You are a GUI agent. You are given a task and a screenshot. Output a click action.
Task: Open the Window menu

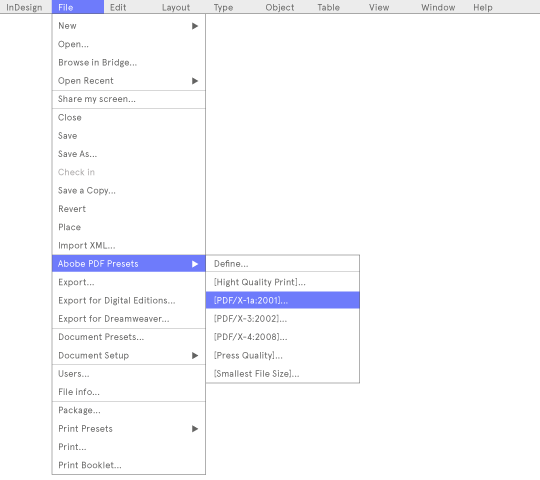coord(438,7)
